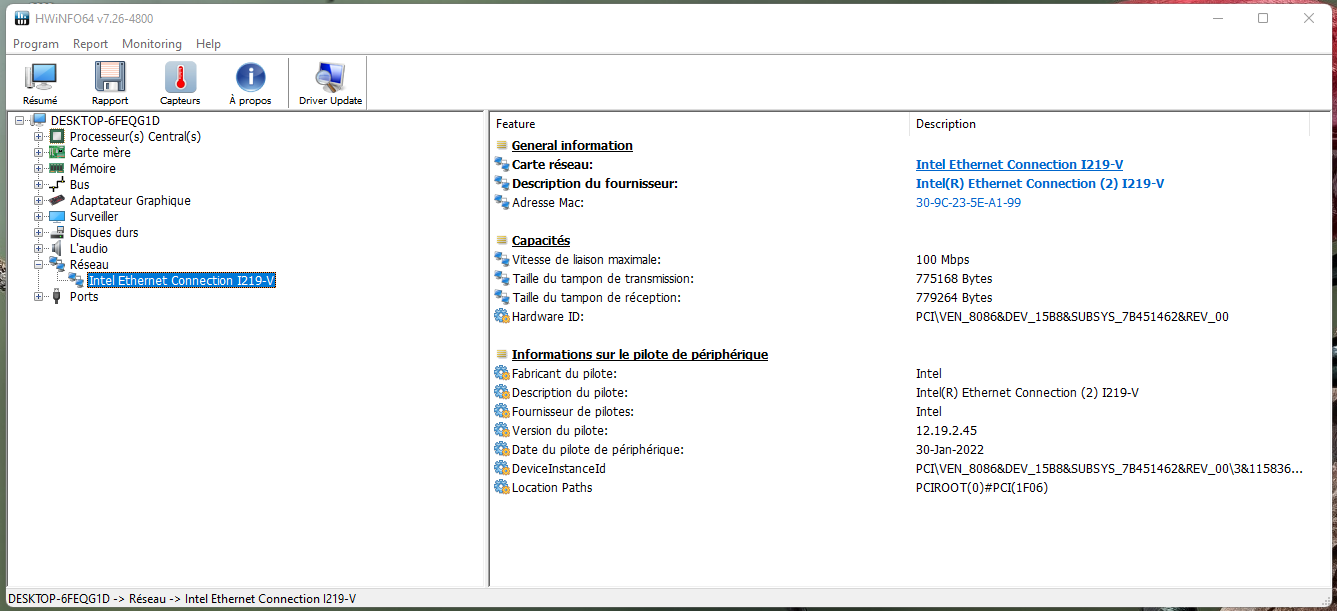Select the L'audio label in tree

tap(89, 249)
